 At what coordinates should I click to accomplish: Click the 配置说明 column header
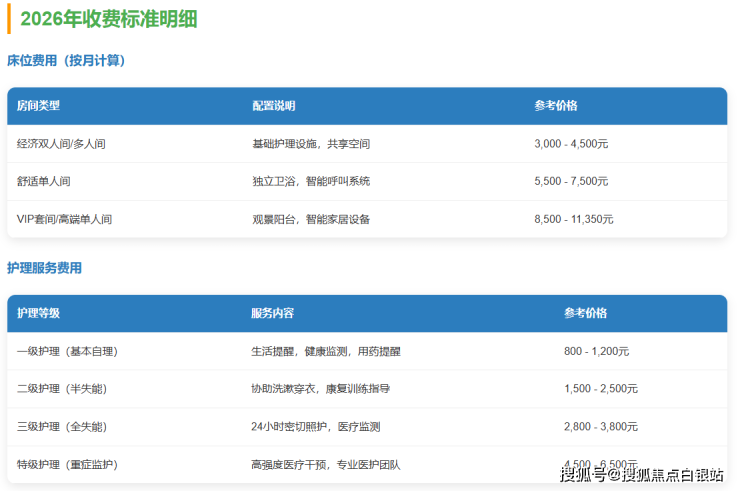273,106
